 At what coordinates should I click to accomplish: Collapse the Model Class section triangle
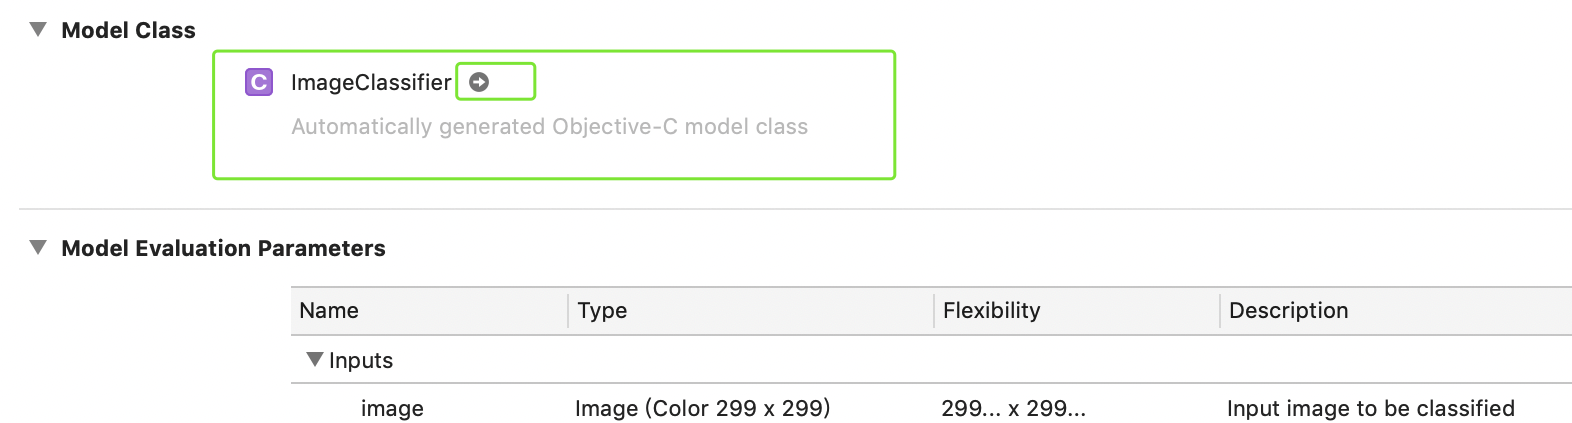(x=38, y=30)
